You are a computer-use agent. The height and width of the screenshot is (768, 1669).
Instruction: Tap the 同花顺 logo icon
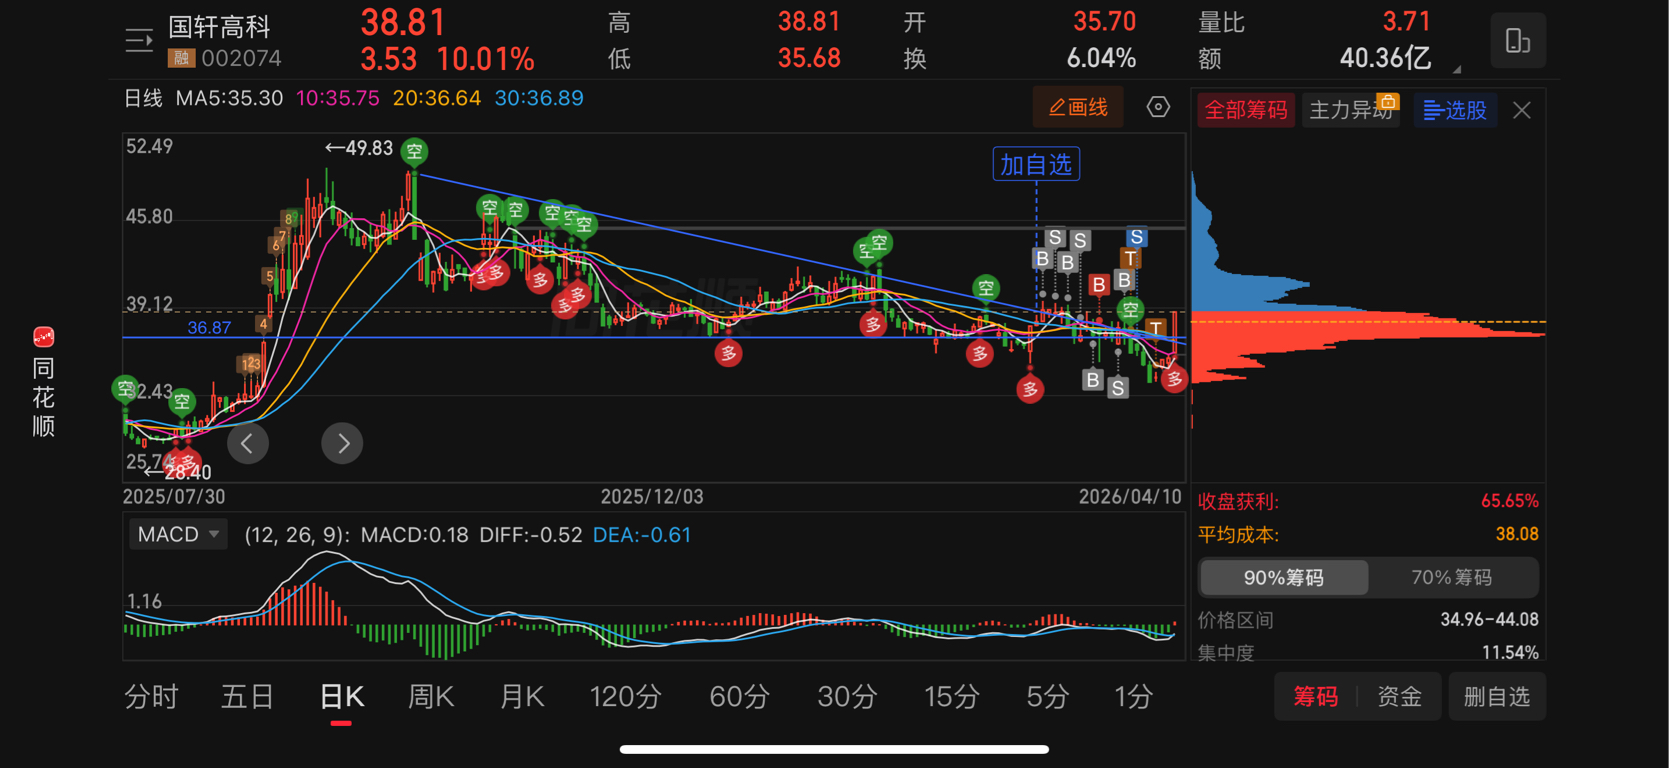43,337
